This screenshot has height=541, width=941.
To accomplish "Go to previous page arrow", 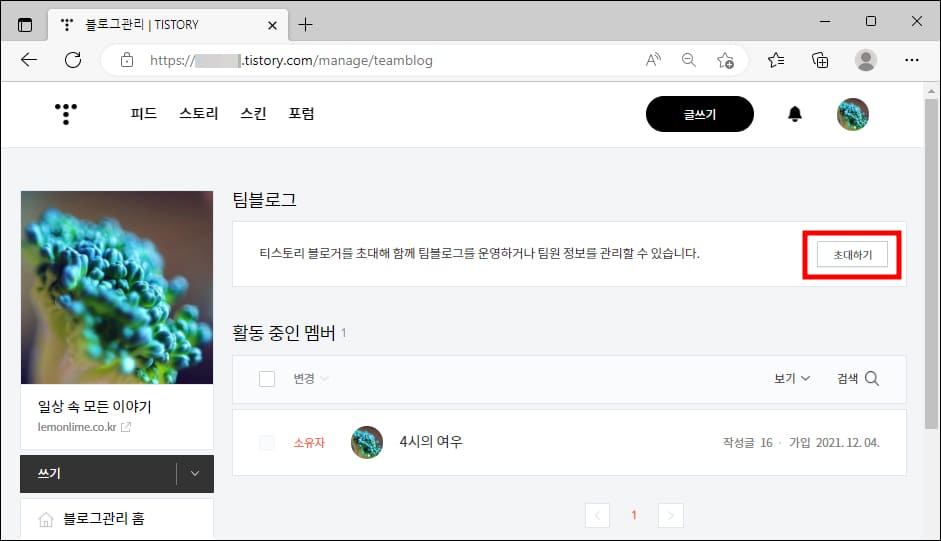I will (x=597, y=515).
